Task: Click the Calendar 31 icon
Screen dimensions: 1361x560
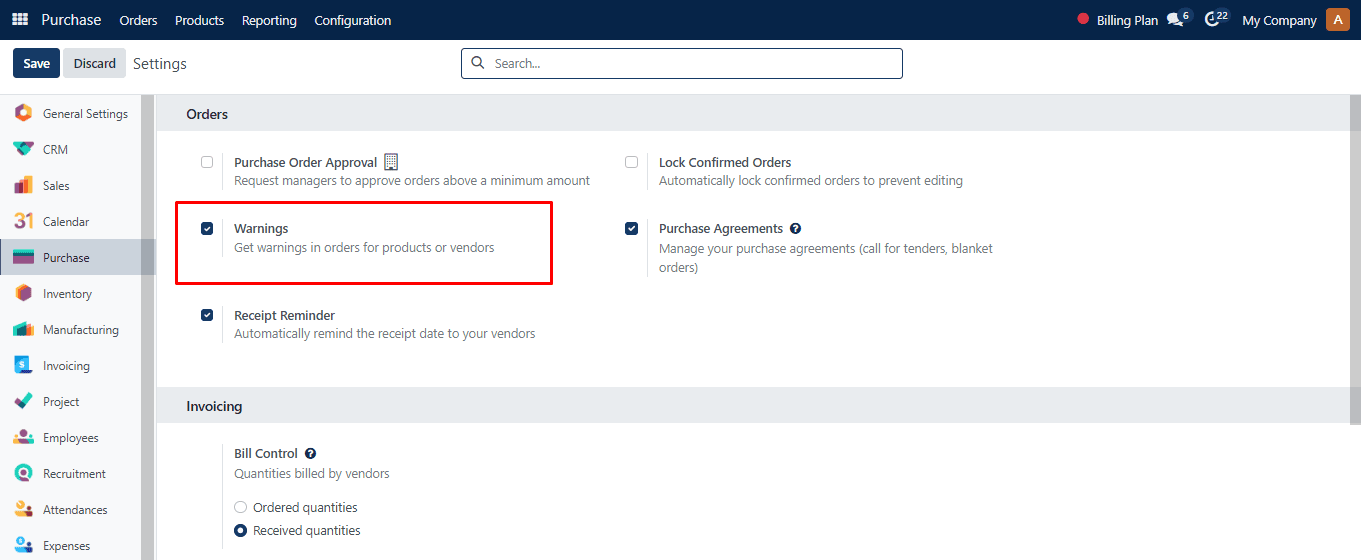Action: point(23,221)
